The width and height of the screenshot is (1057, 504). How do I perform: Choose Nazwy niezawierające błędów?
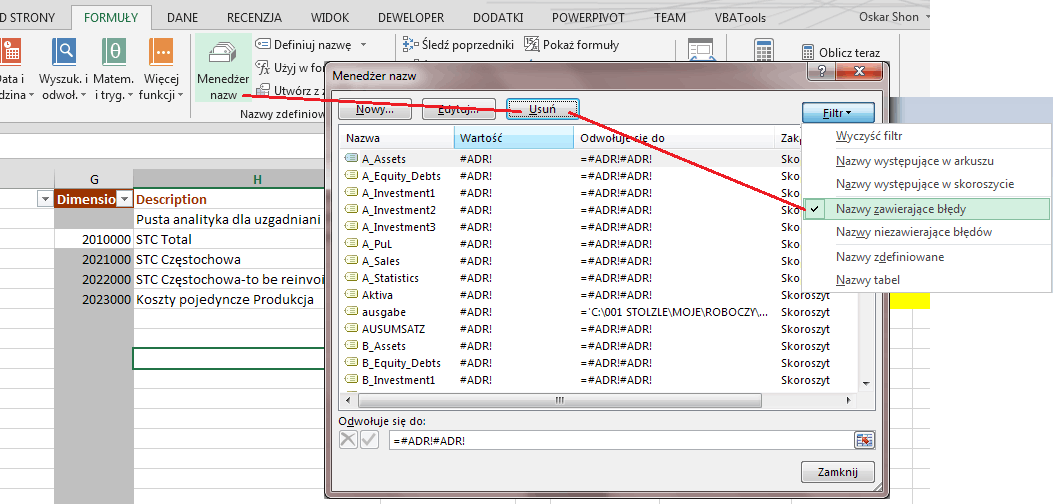[x=926, y=232]
